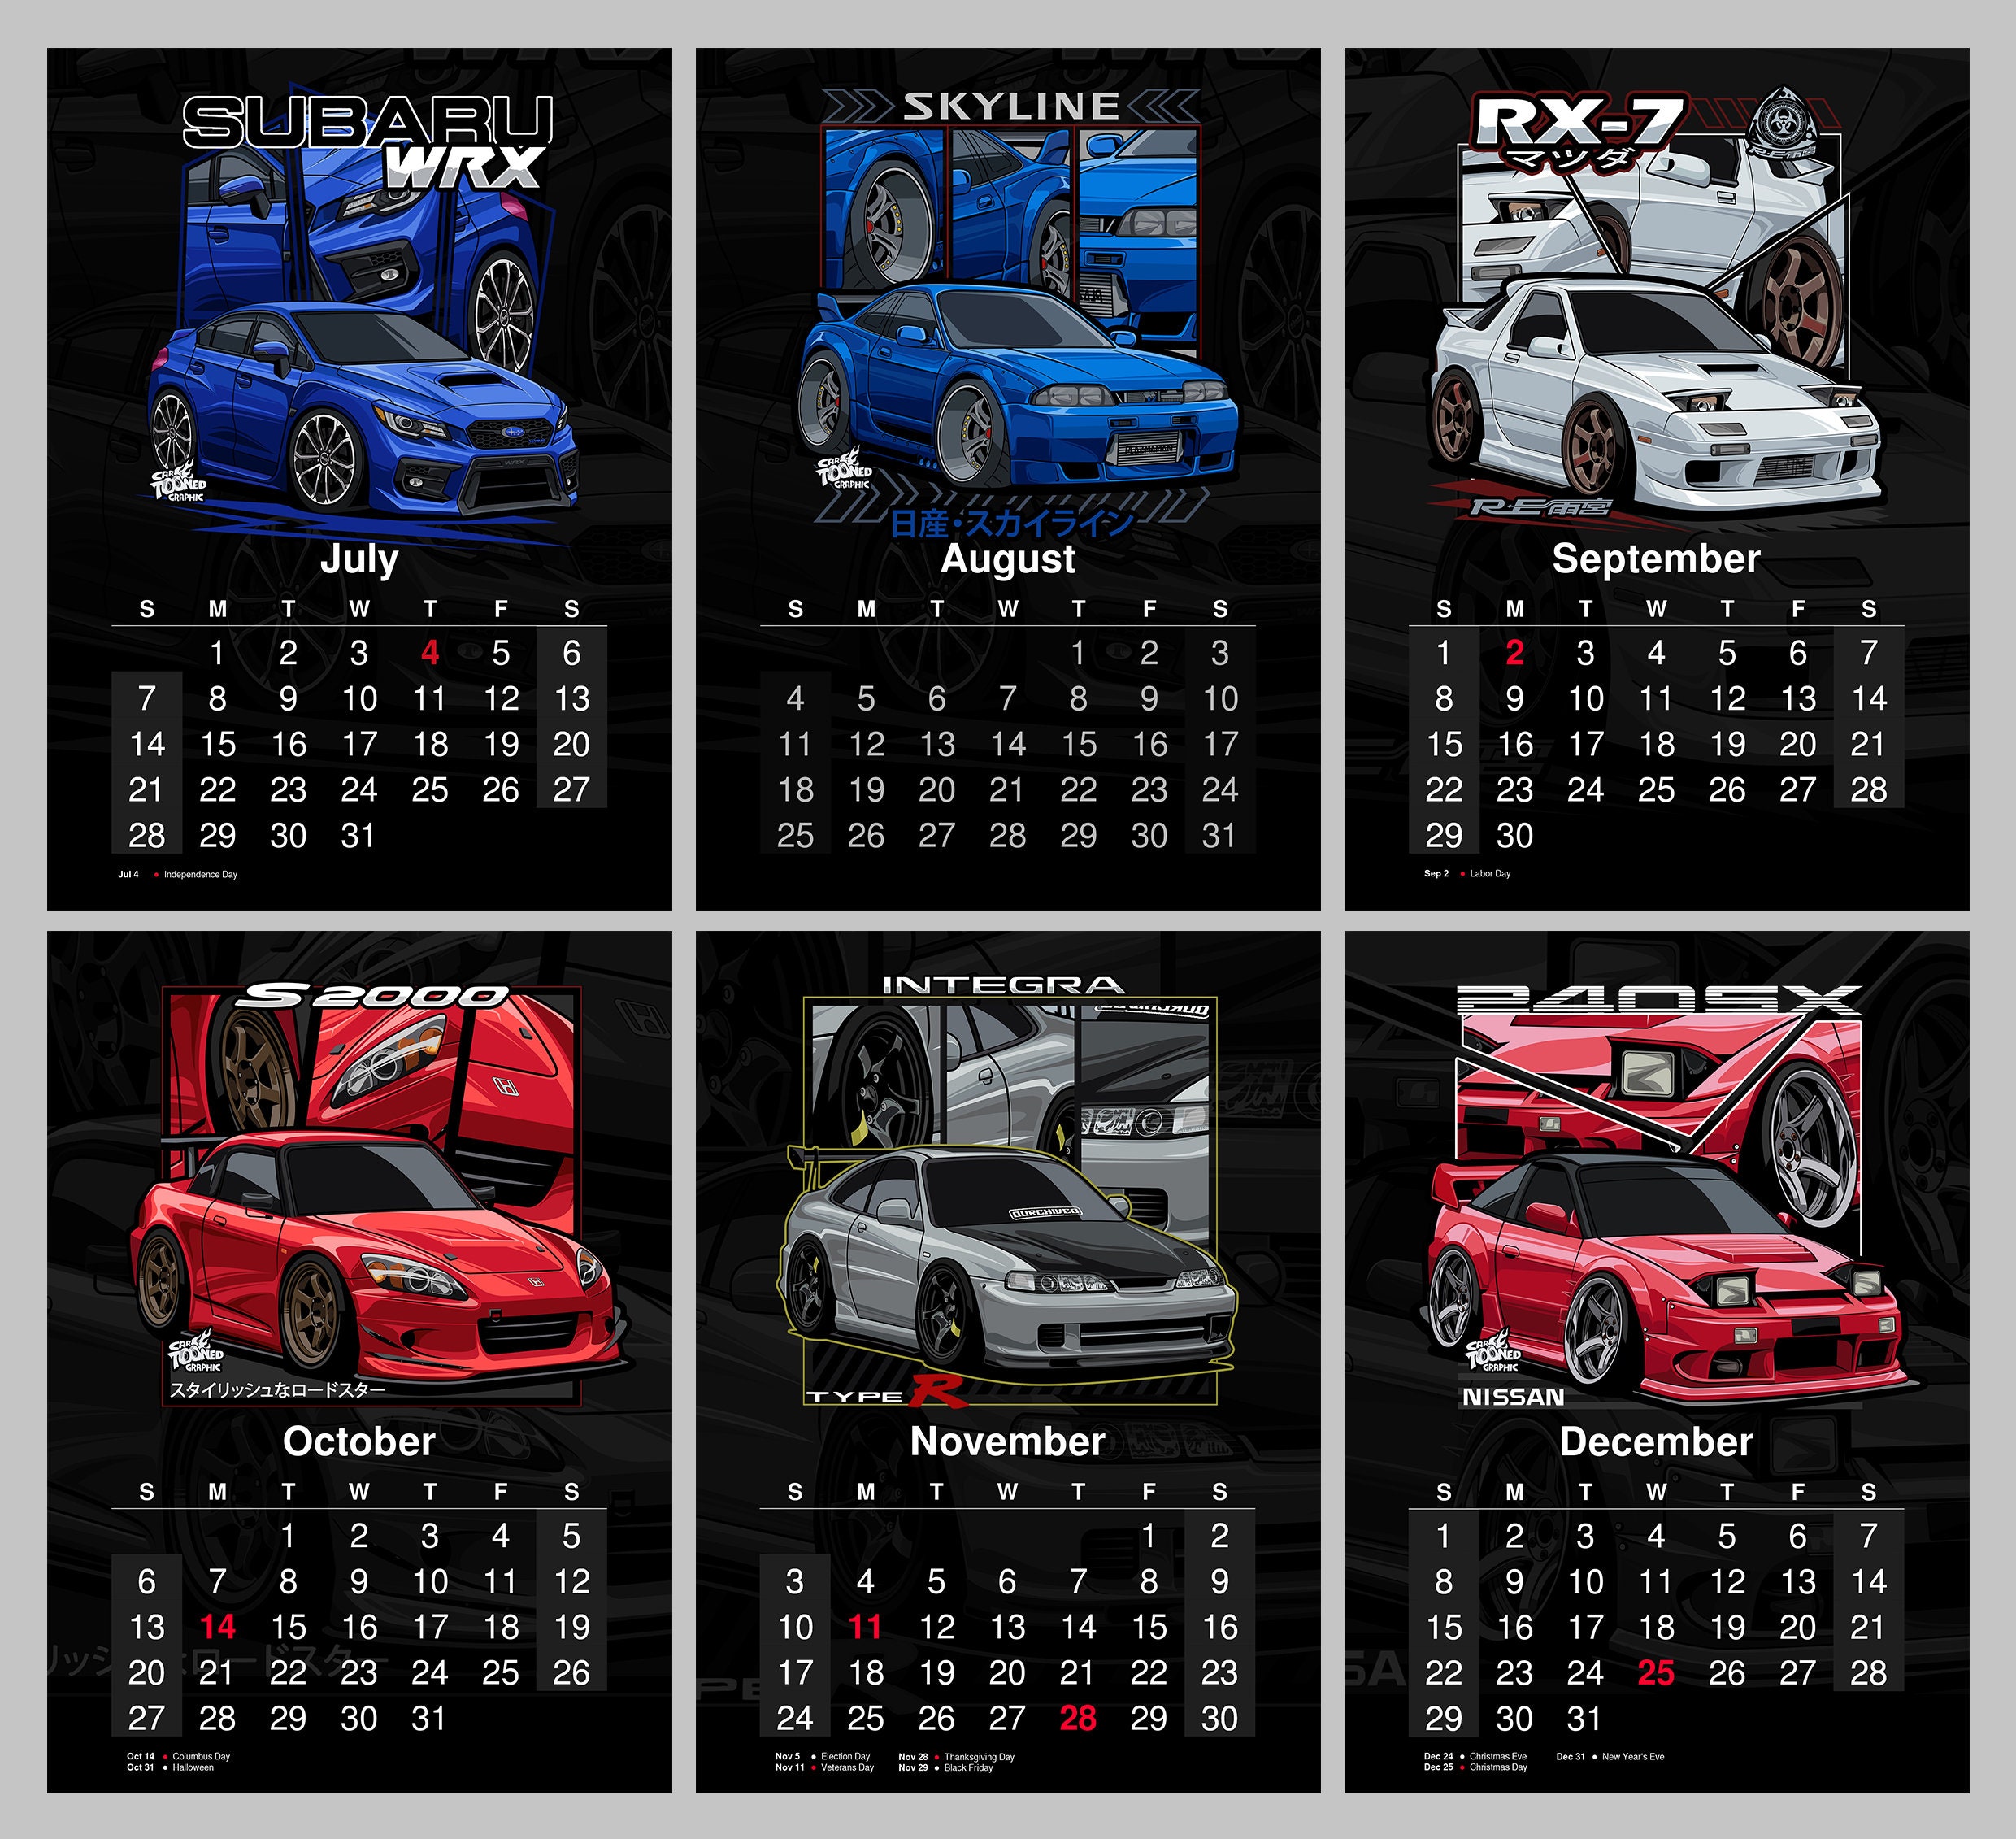Click the "New Year's Eve" holiday note
The height and width of the screenshot is (1839, 2016).
[x=1633, y=1757]
